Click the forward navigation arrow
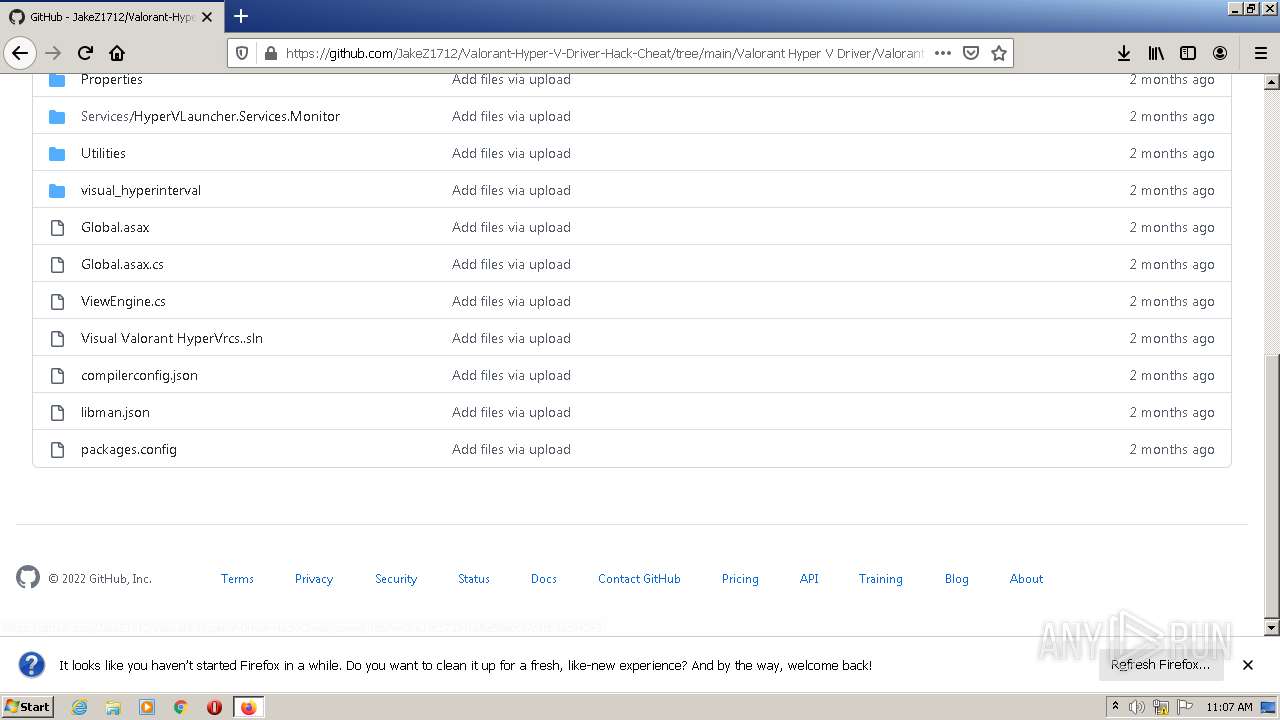Image resolution: width=1280 pixels, height=720 pixels. [x=53, y=53]
